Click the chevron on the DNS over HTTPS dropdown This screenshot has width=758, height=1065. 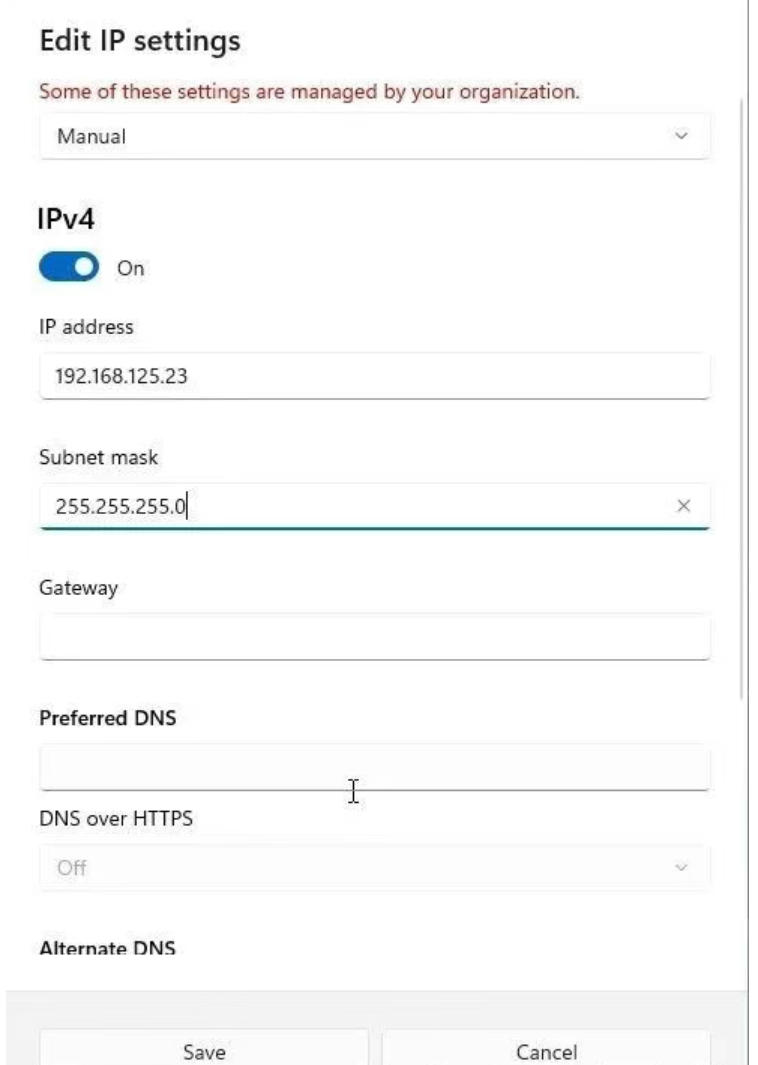click(681, 867)
